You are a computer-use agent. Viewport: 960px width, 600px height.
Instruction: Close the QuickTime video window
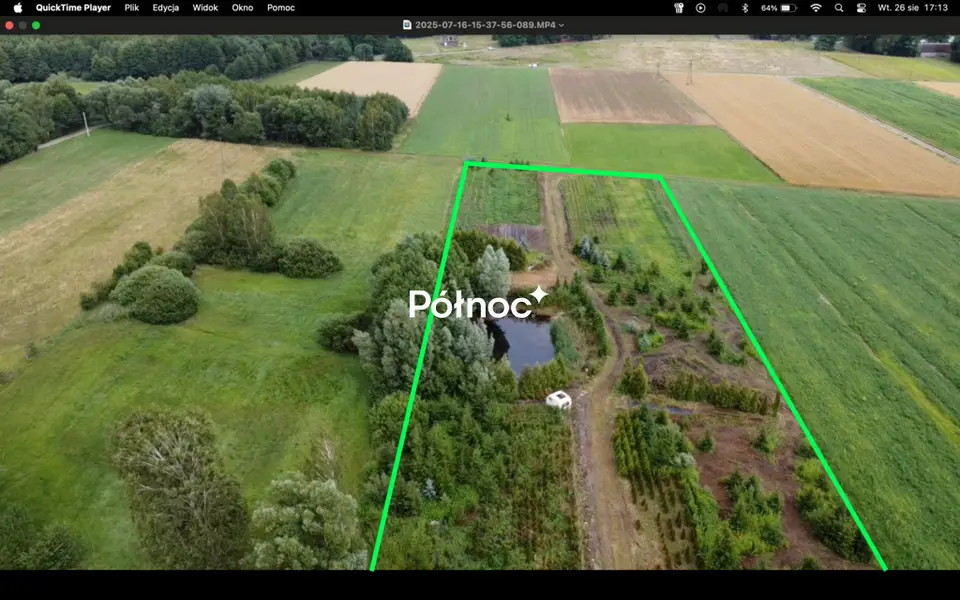(9, 25)
